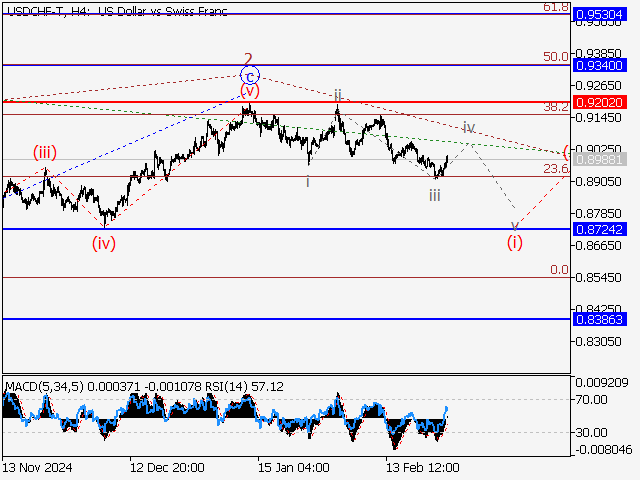640x480 pixels.
Task: Click the red (v) wave label at the peak
Action: (x=249, y=91)
